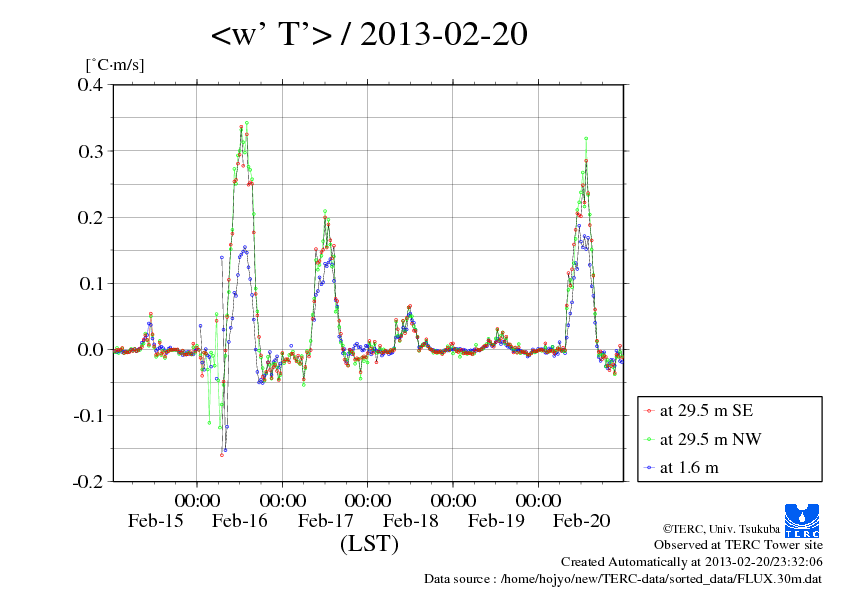Click the chart title '<w' T'> / 2013-02-20'
The width and height of the screenshot is (842, 595).
pos(369,34)
